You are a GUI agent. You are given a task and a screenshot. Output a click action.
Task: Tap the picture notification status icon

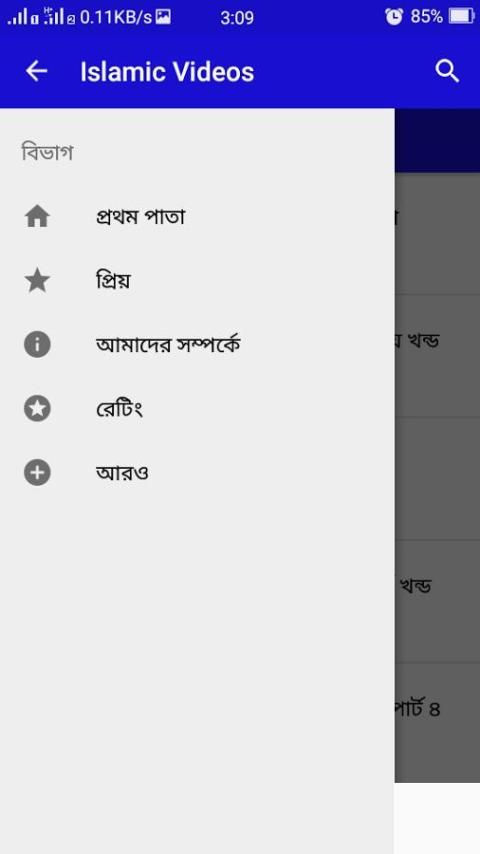[x=163, y=17]
